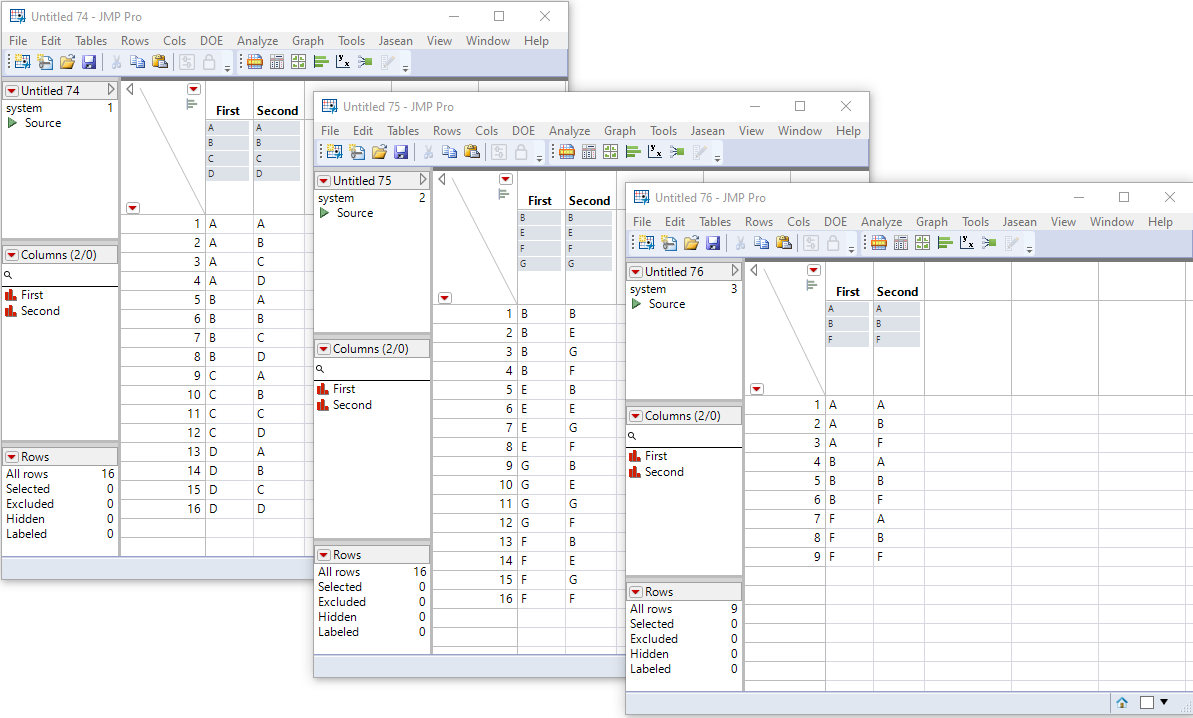1193x718 pixels.
Task: Create a new data table with the first toolbar icon
Action: click(x=20, y=61)
